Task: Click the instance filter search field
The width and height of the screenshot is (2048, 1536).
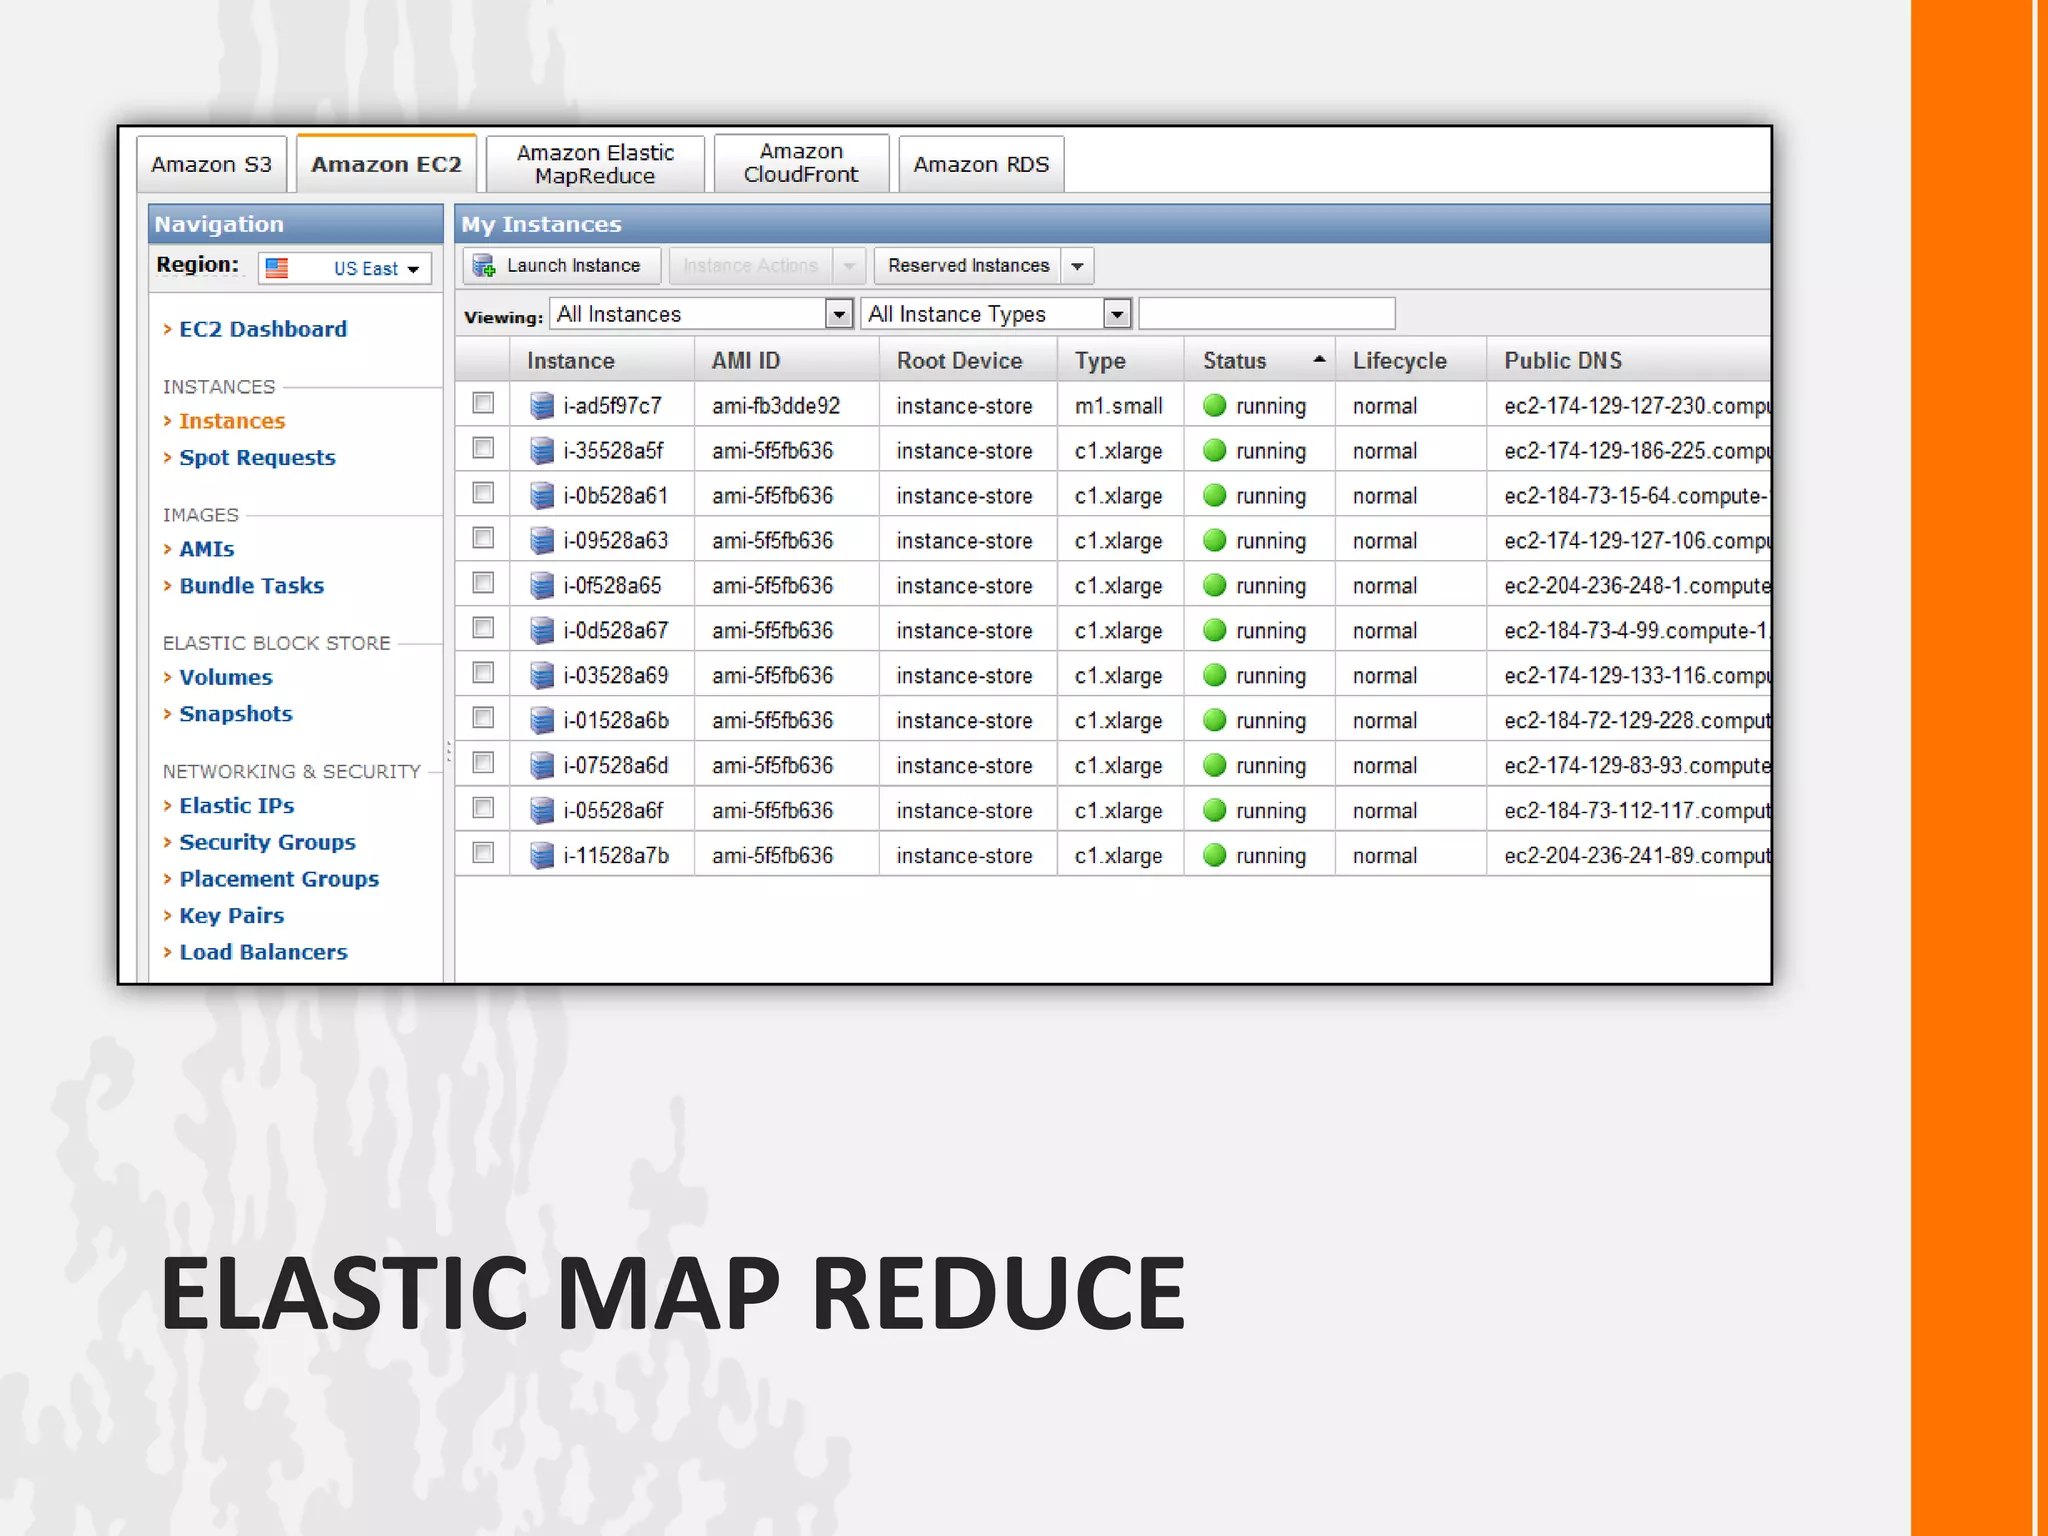Action: click(x=1266, y=314)
